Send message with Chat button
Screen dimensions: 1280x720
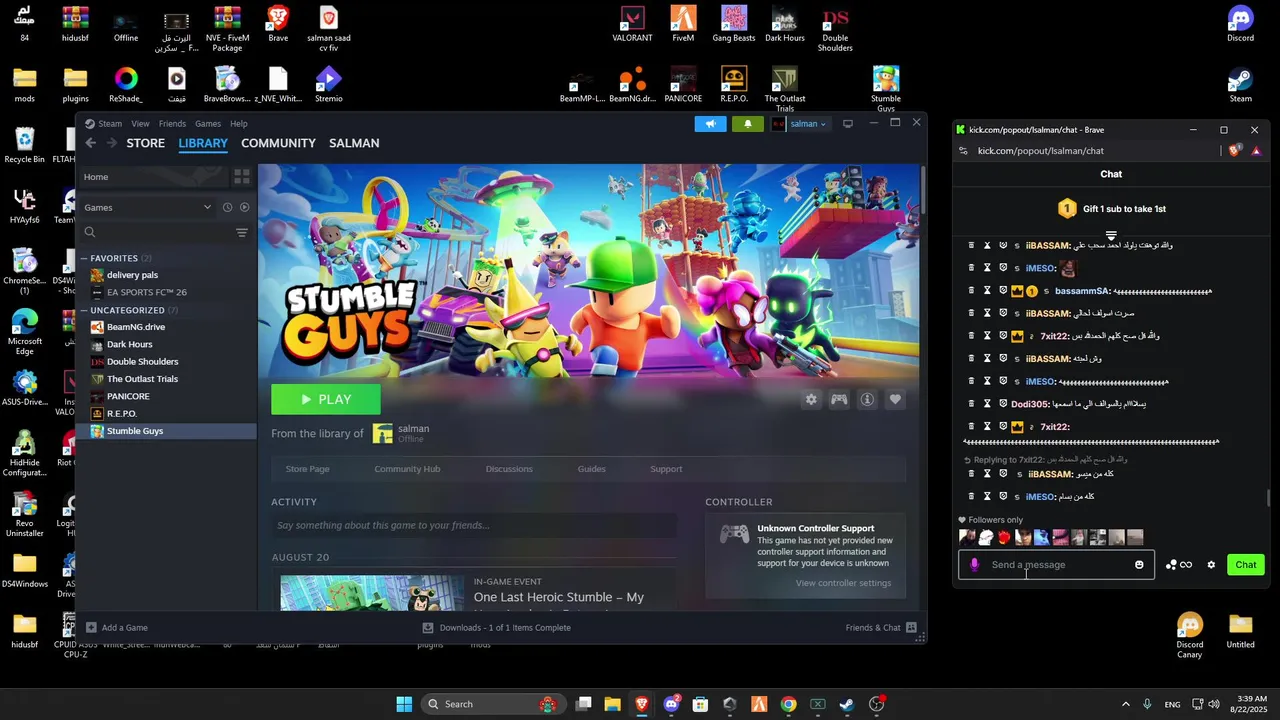(1246, 565)
